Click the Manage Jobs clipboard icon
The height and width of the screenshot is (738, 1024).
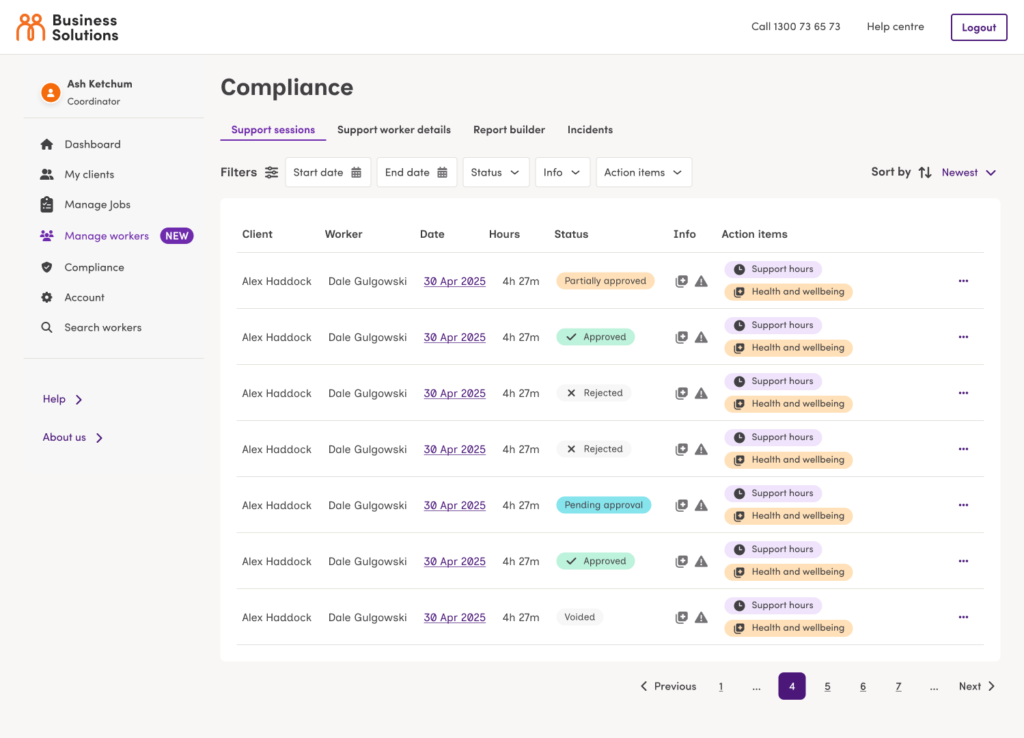[x=46, y=205]
